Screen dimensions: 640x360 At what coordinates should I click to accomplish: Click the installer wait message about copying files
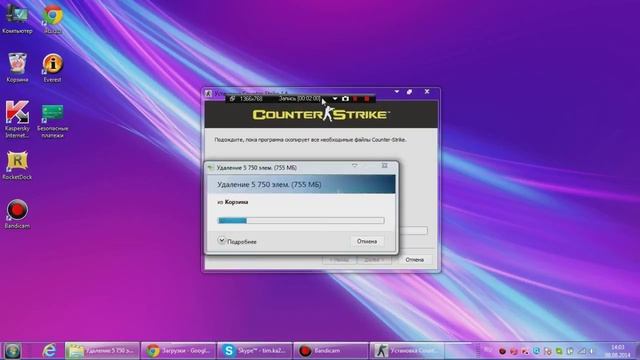tap(310, 140)
